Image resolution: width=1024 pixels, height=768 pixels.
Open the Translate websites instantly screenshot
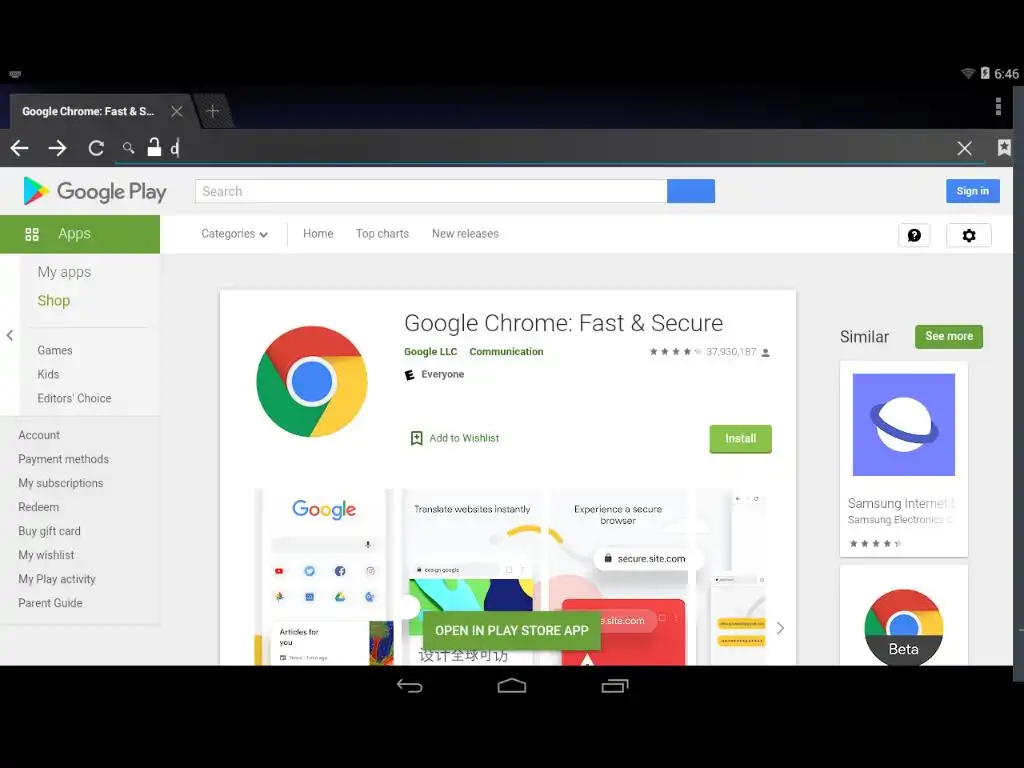tap(472, 577)
